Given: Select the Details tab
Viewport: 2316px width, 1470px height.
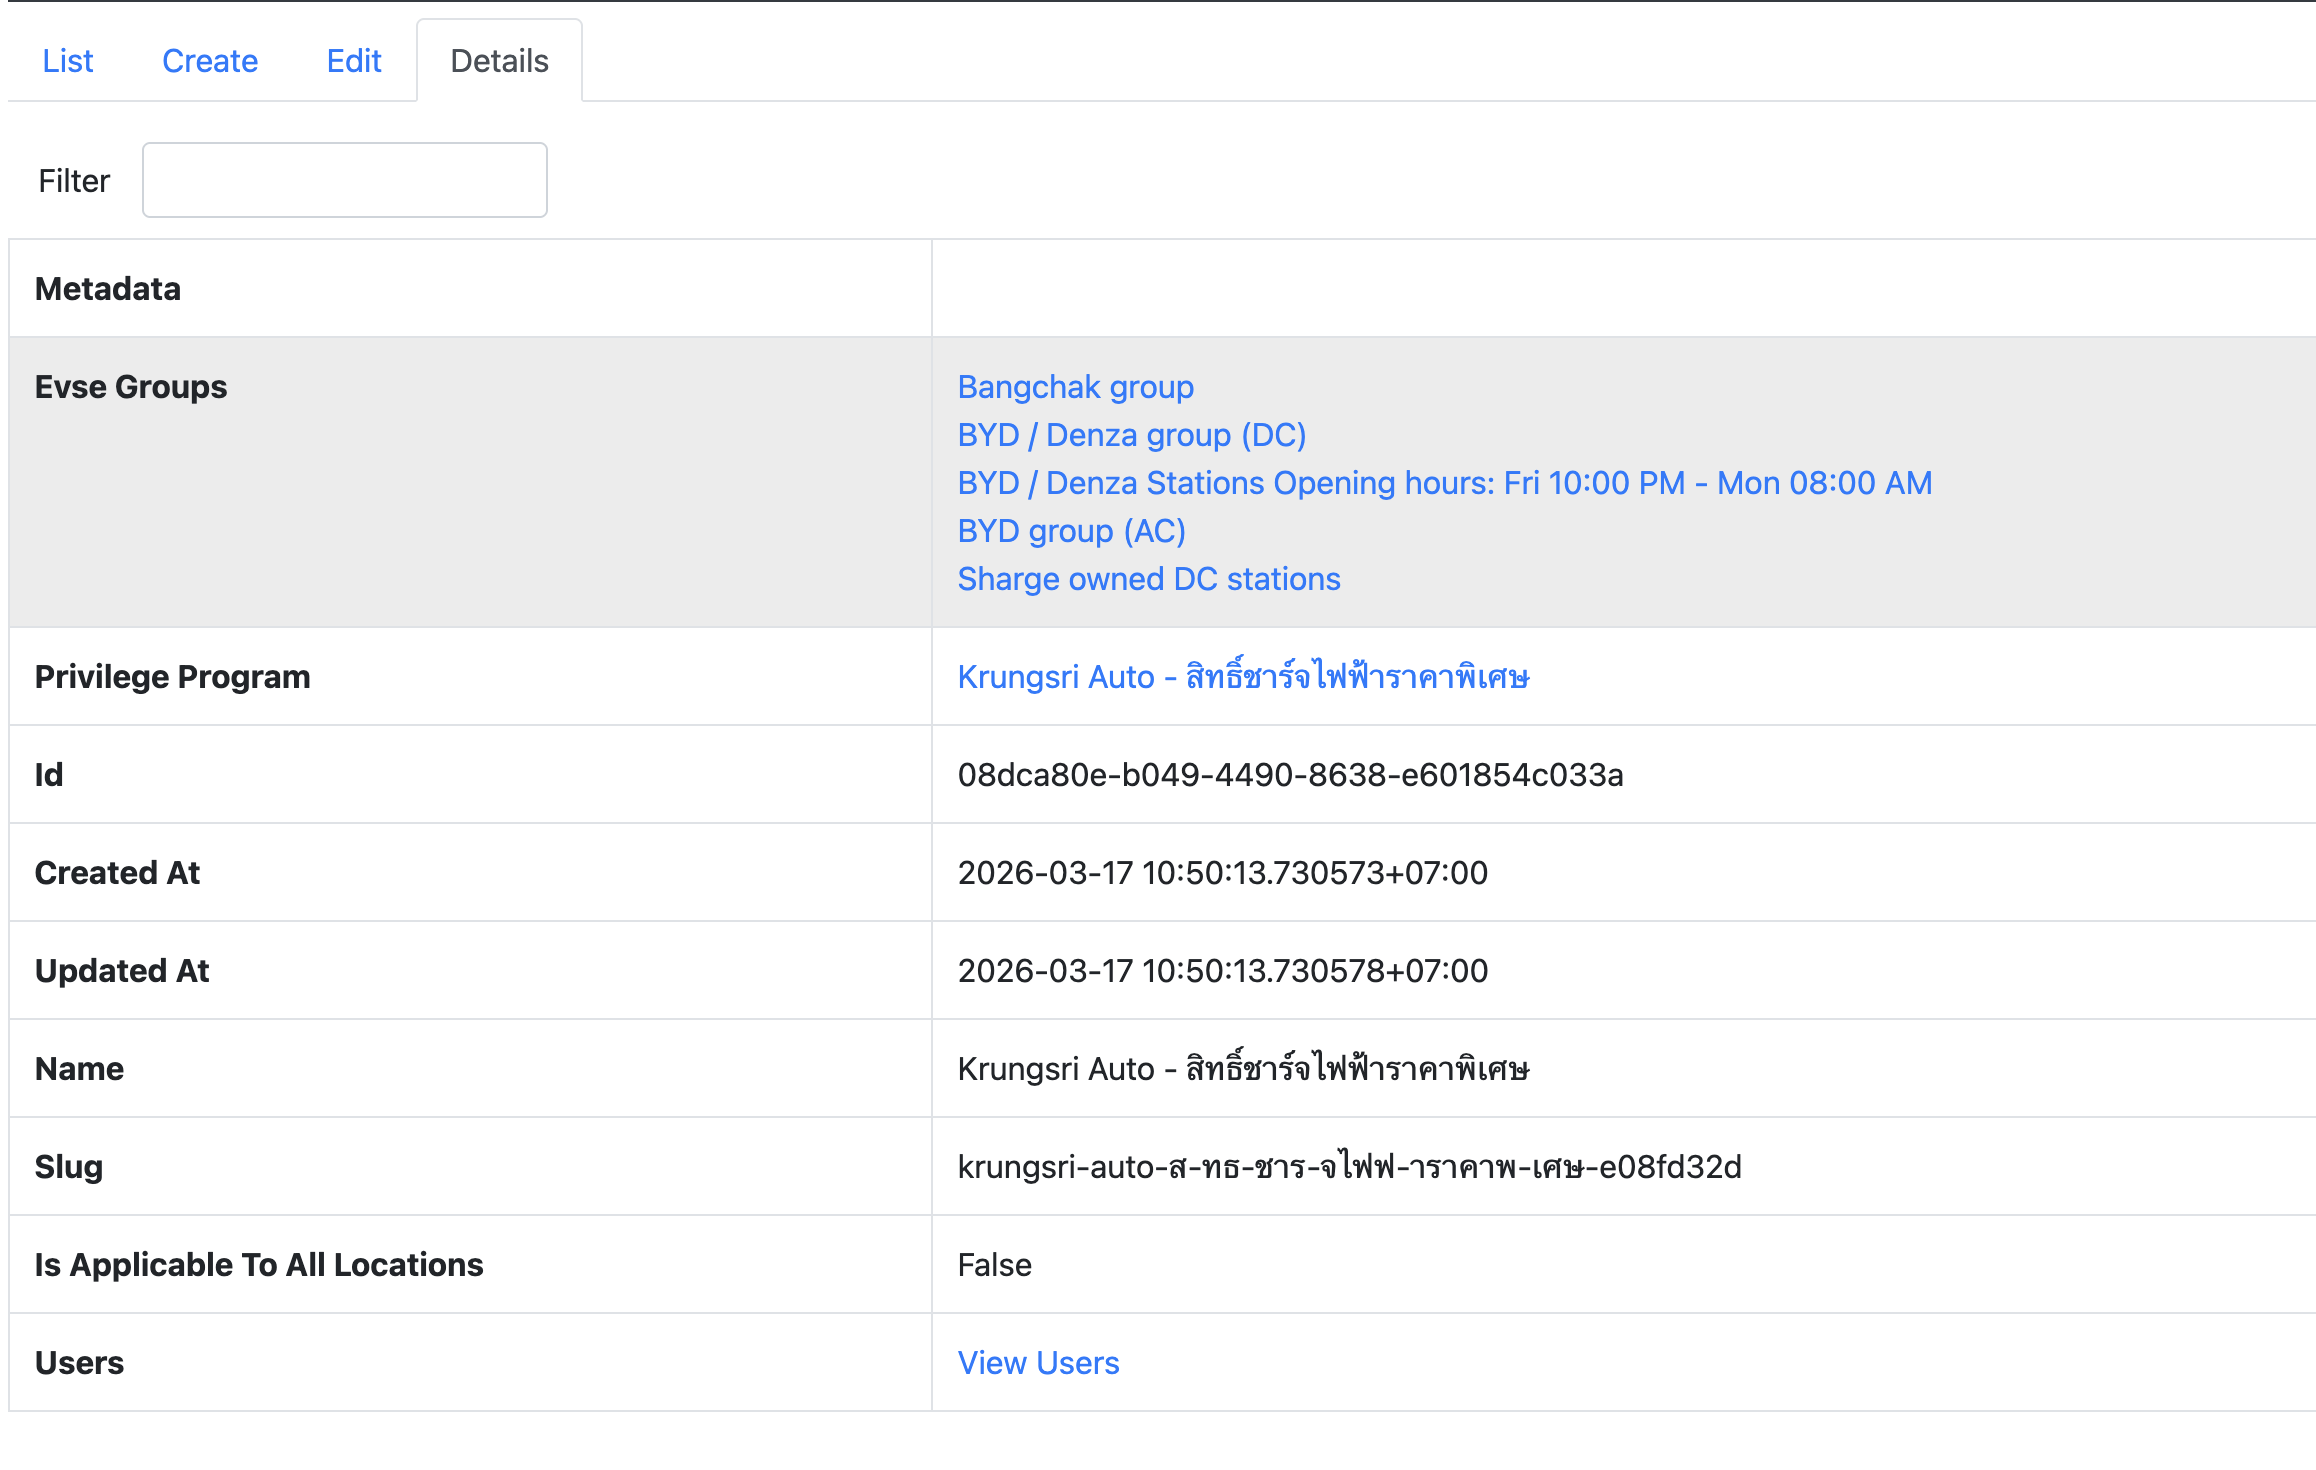Looking at the screenshot, I should click(x=499, y=61).
